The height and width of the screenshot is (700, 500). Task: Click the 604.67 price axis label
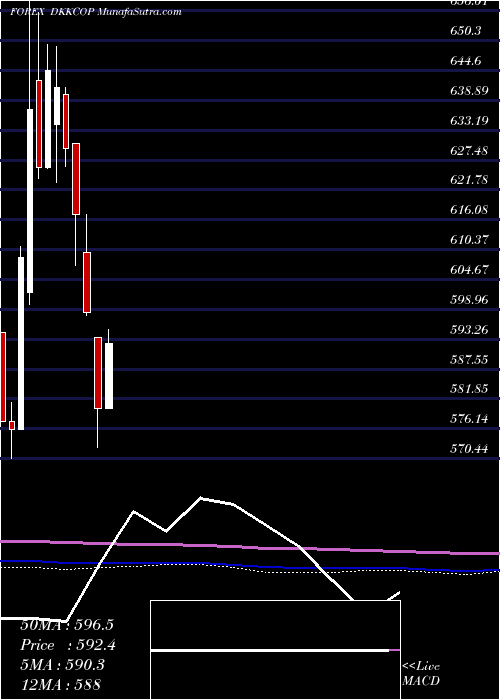coord(469,270)
